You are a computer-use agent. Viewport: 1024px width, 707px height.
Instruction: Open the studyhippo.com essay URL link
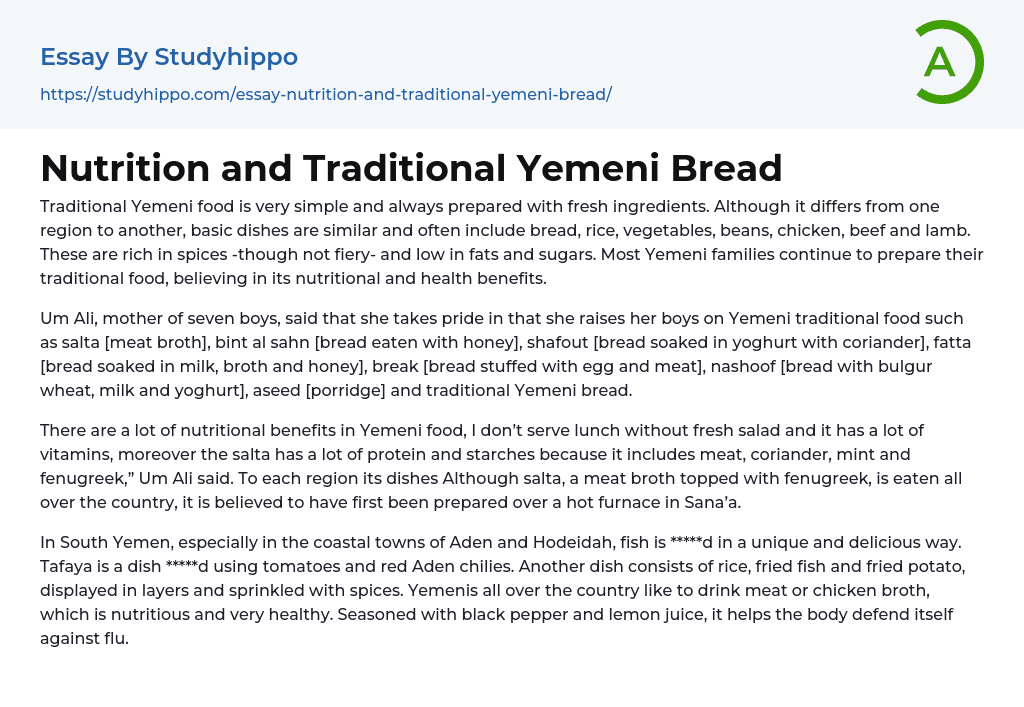[x=326, y=95]
